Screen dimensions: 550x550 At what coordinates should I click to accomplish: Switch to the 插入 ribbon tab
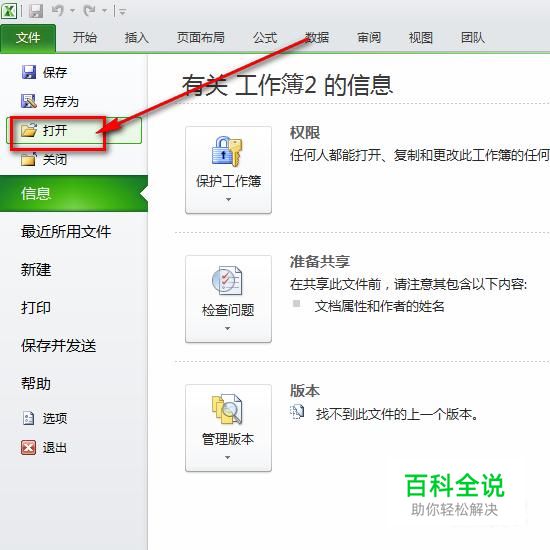(x=136, y=38)
